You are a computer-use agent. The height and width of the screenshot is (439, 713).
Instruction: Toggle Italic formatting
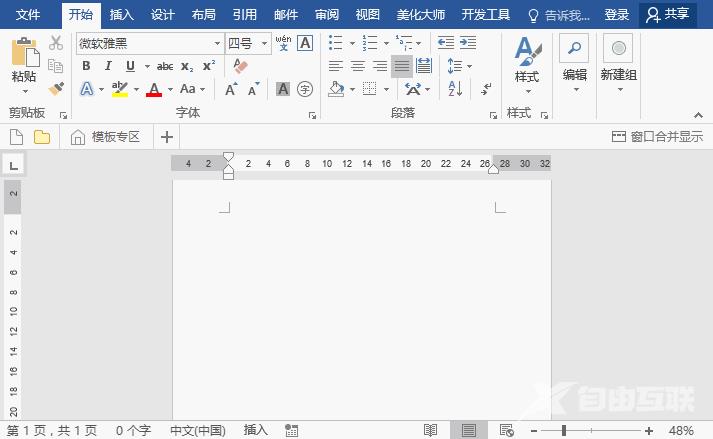108,66
